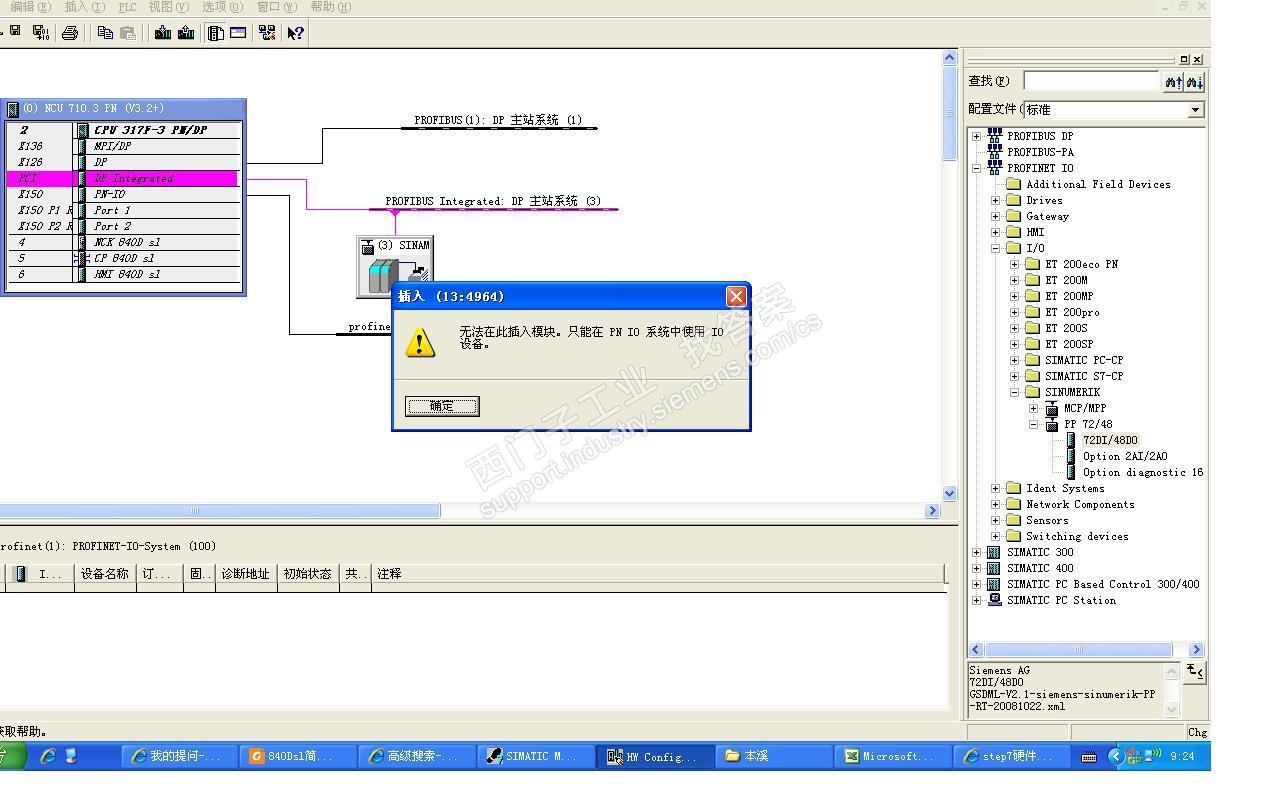This screenshot has width=1280, height=800.
Task: Select the DP Integrated rack row
Action: tap(122, 178)
